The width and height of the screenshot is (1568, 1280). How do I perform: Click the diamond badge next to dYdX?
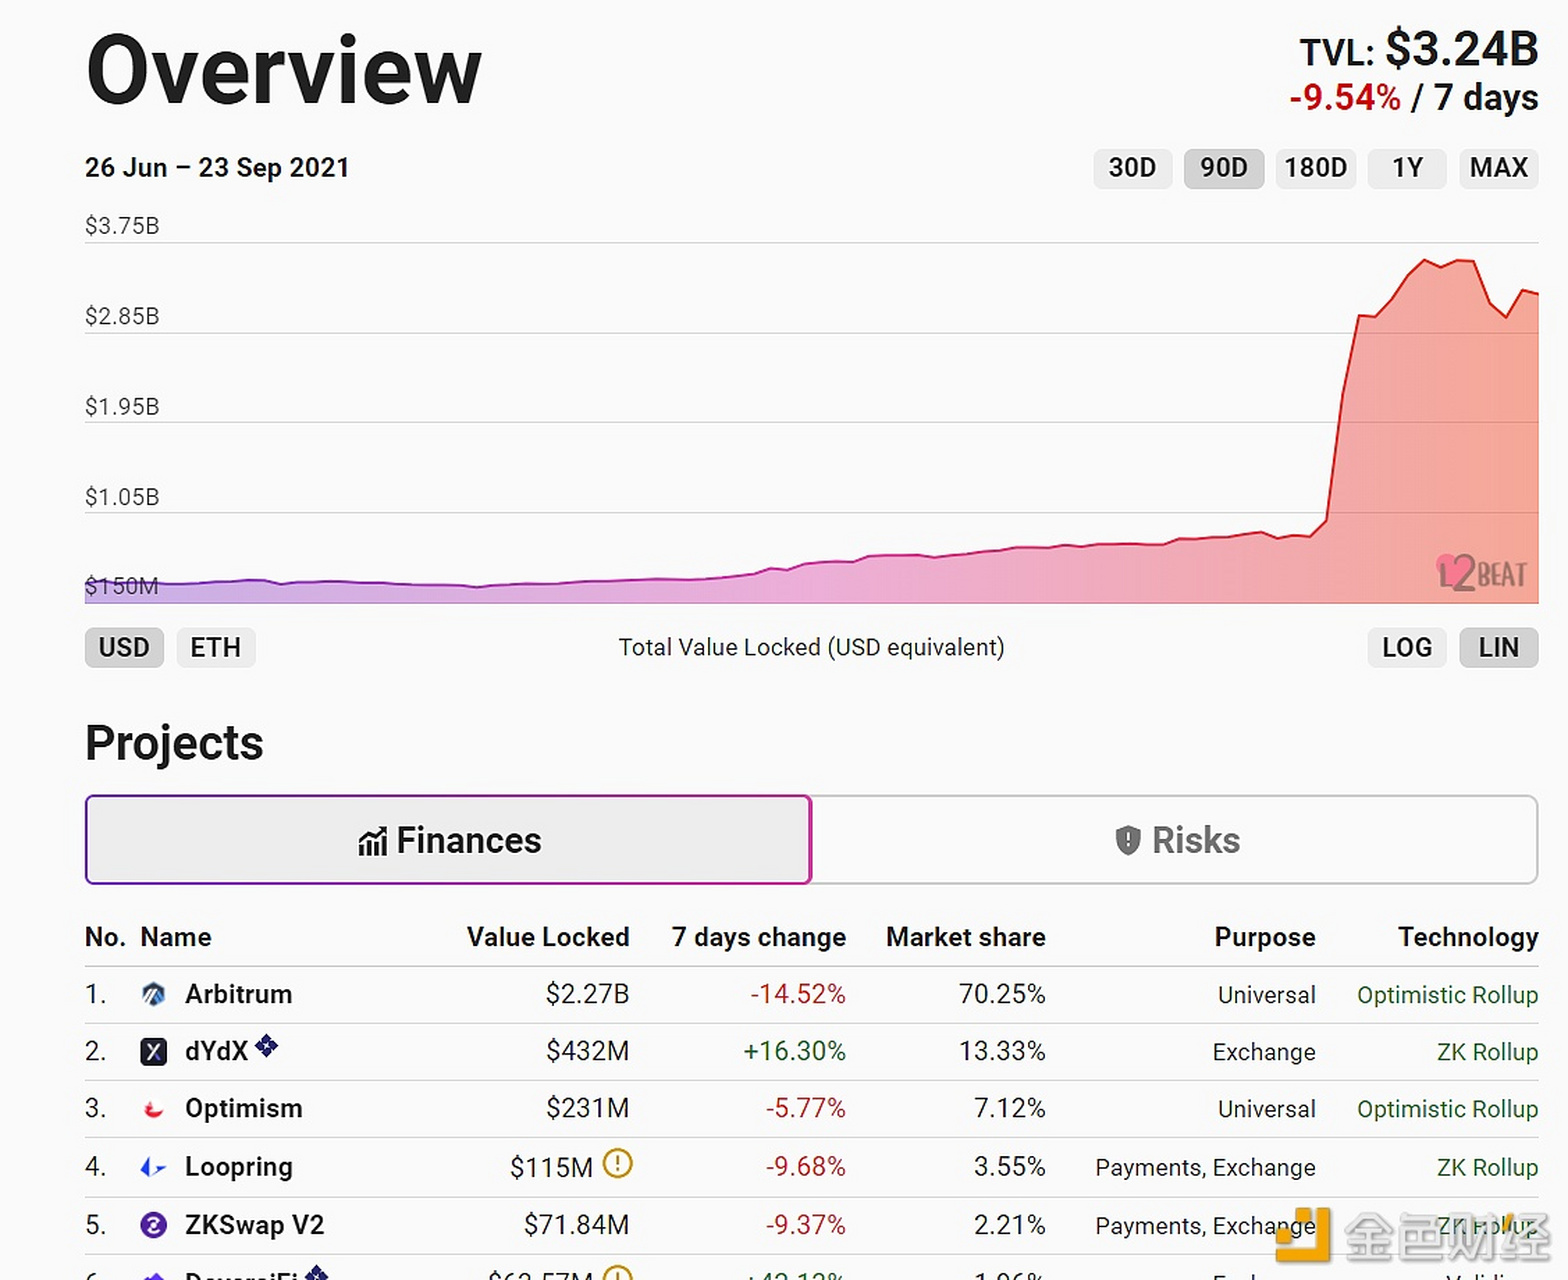coord(266,1046)
